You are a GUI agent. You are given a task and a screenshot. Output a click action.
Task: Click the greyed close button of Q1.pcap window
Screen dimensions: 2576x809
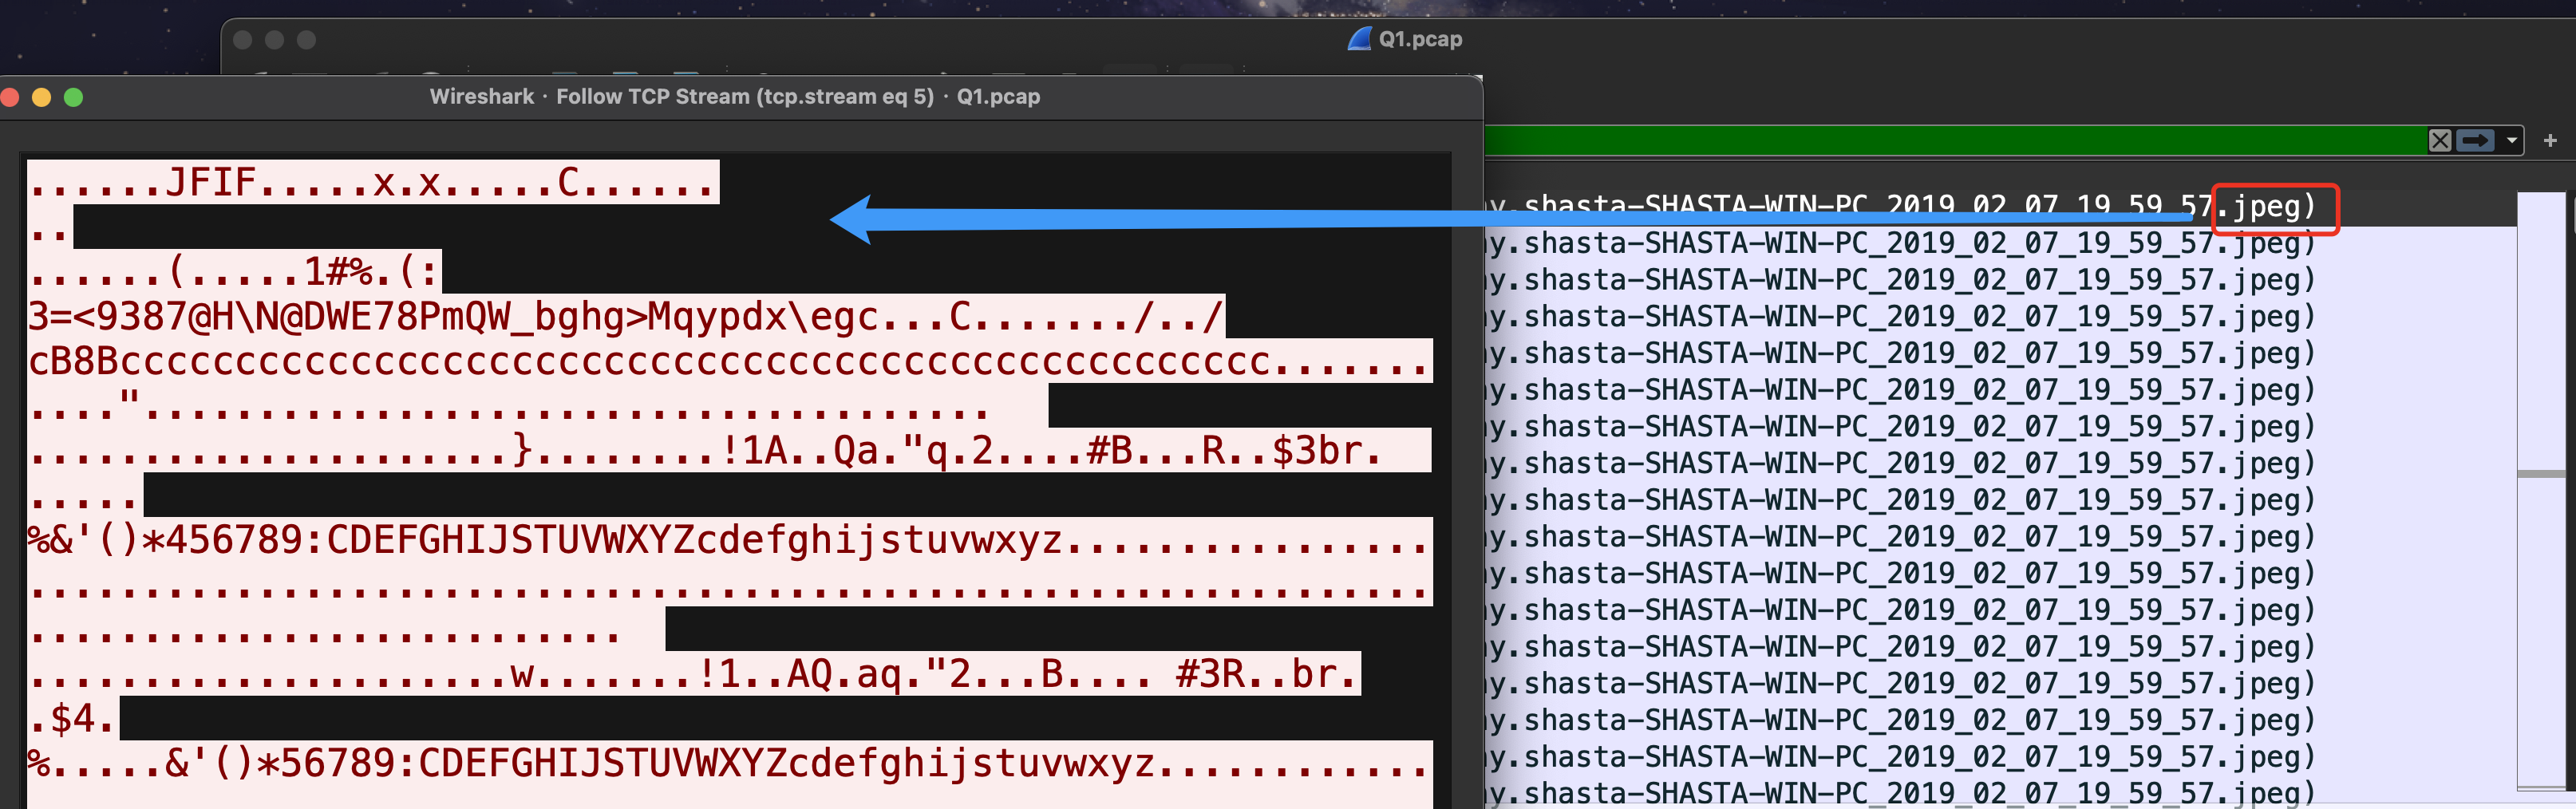242,40
